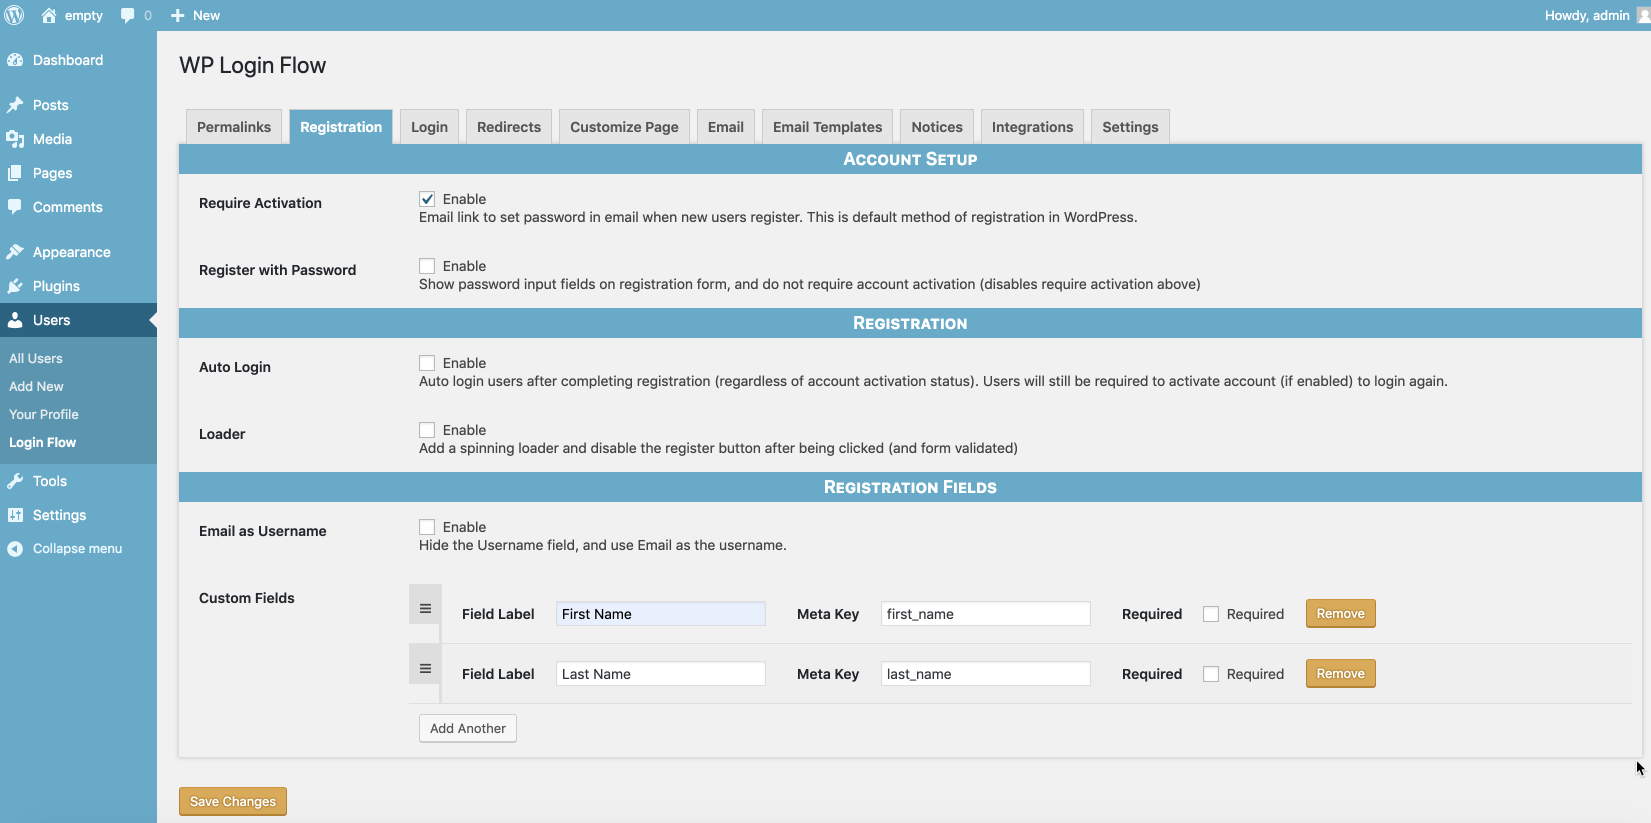Screen dimensions: 1651x823
Task: Open the plugin Settings tab
Action: point(1130,127)
